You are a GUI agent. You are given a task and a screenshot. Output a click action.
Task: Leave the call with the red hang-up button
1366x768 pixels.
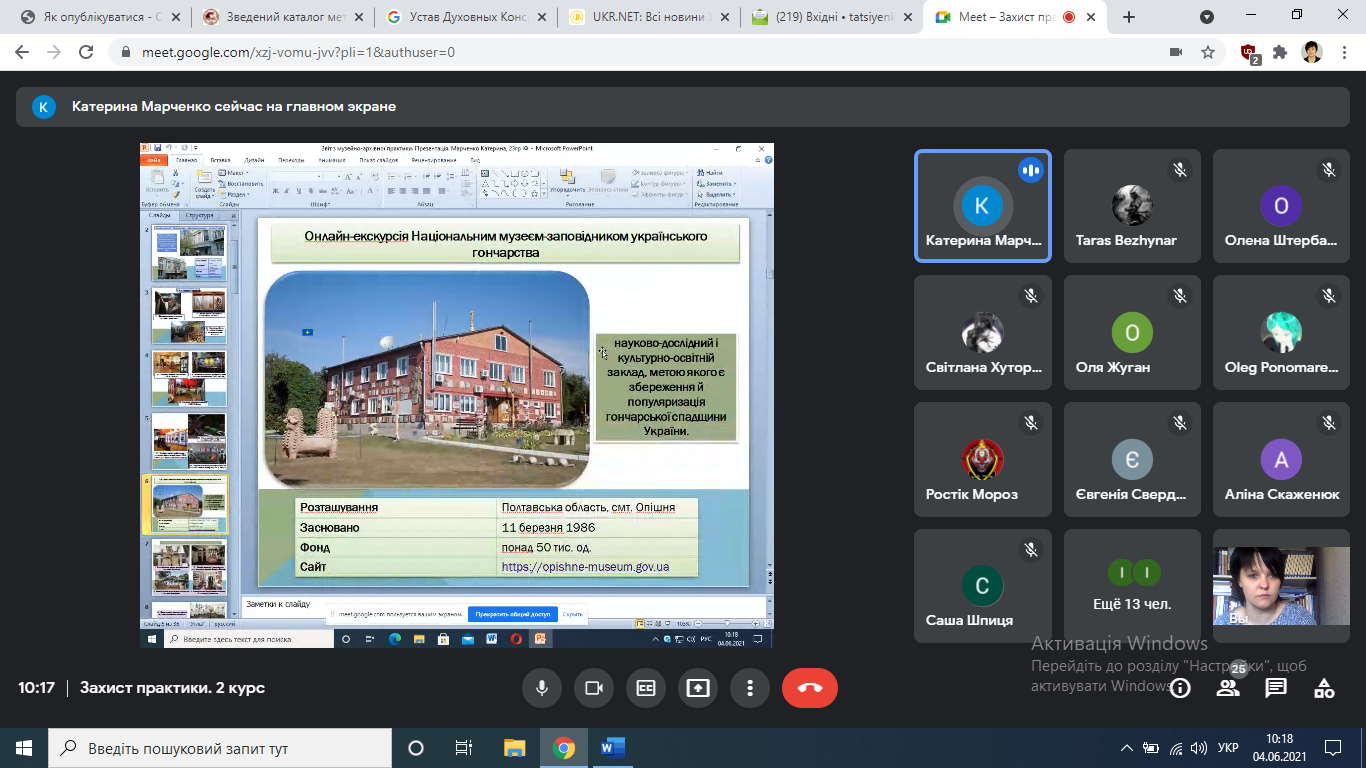(x=810, y=688)
